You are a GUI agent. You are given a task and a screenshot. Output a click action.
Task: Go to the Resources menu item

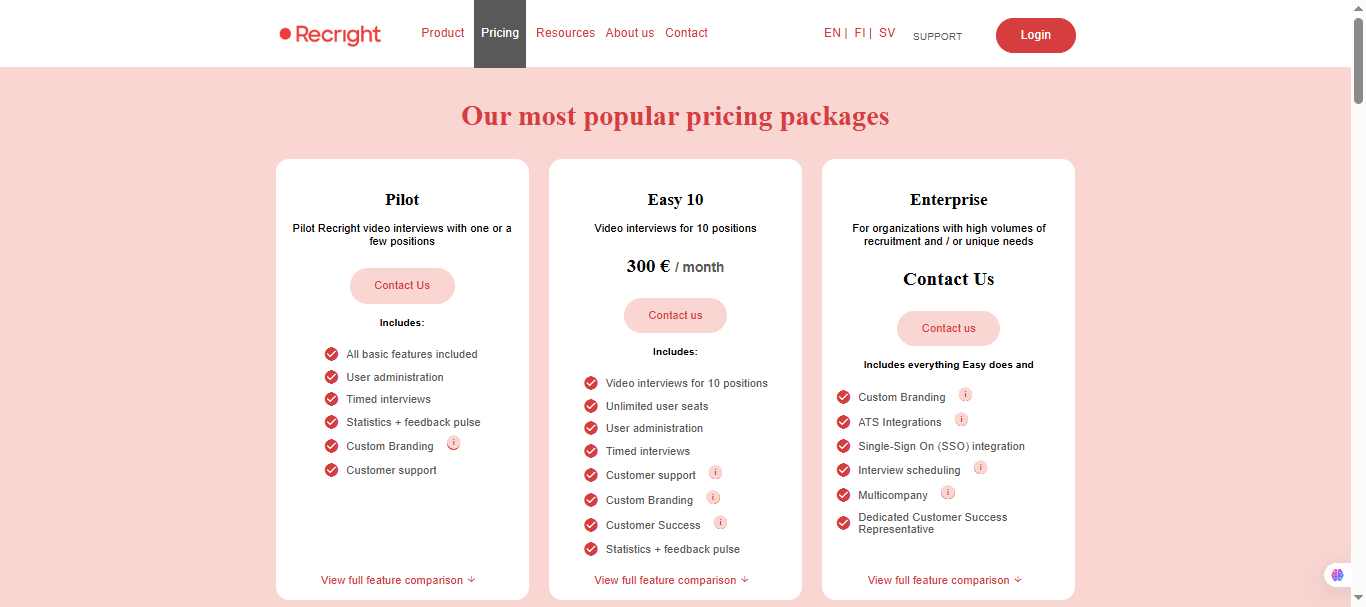coord(565,33)
